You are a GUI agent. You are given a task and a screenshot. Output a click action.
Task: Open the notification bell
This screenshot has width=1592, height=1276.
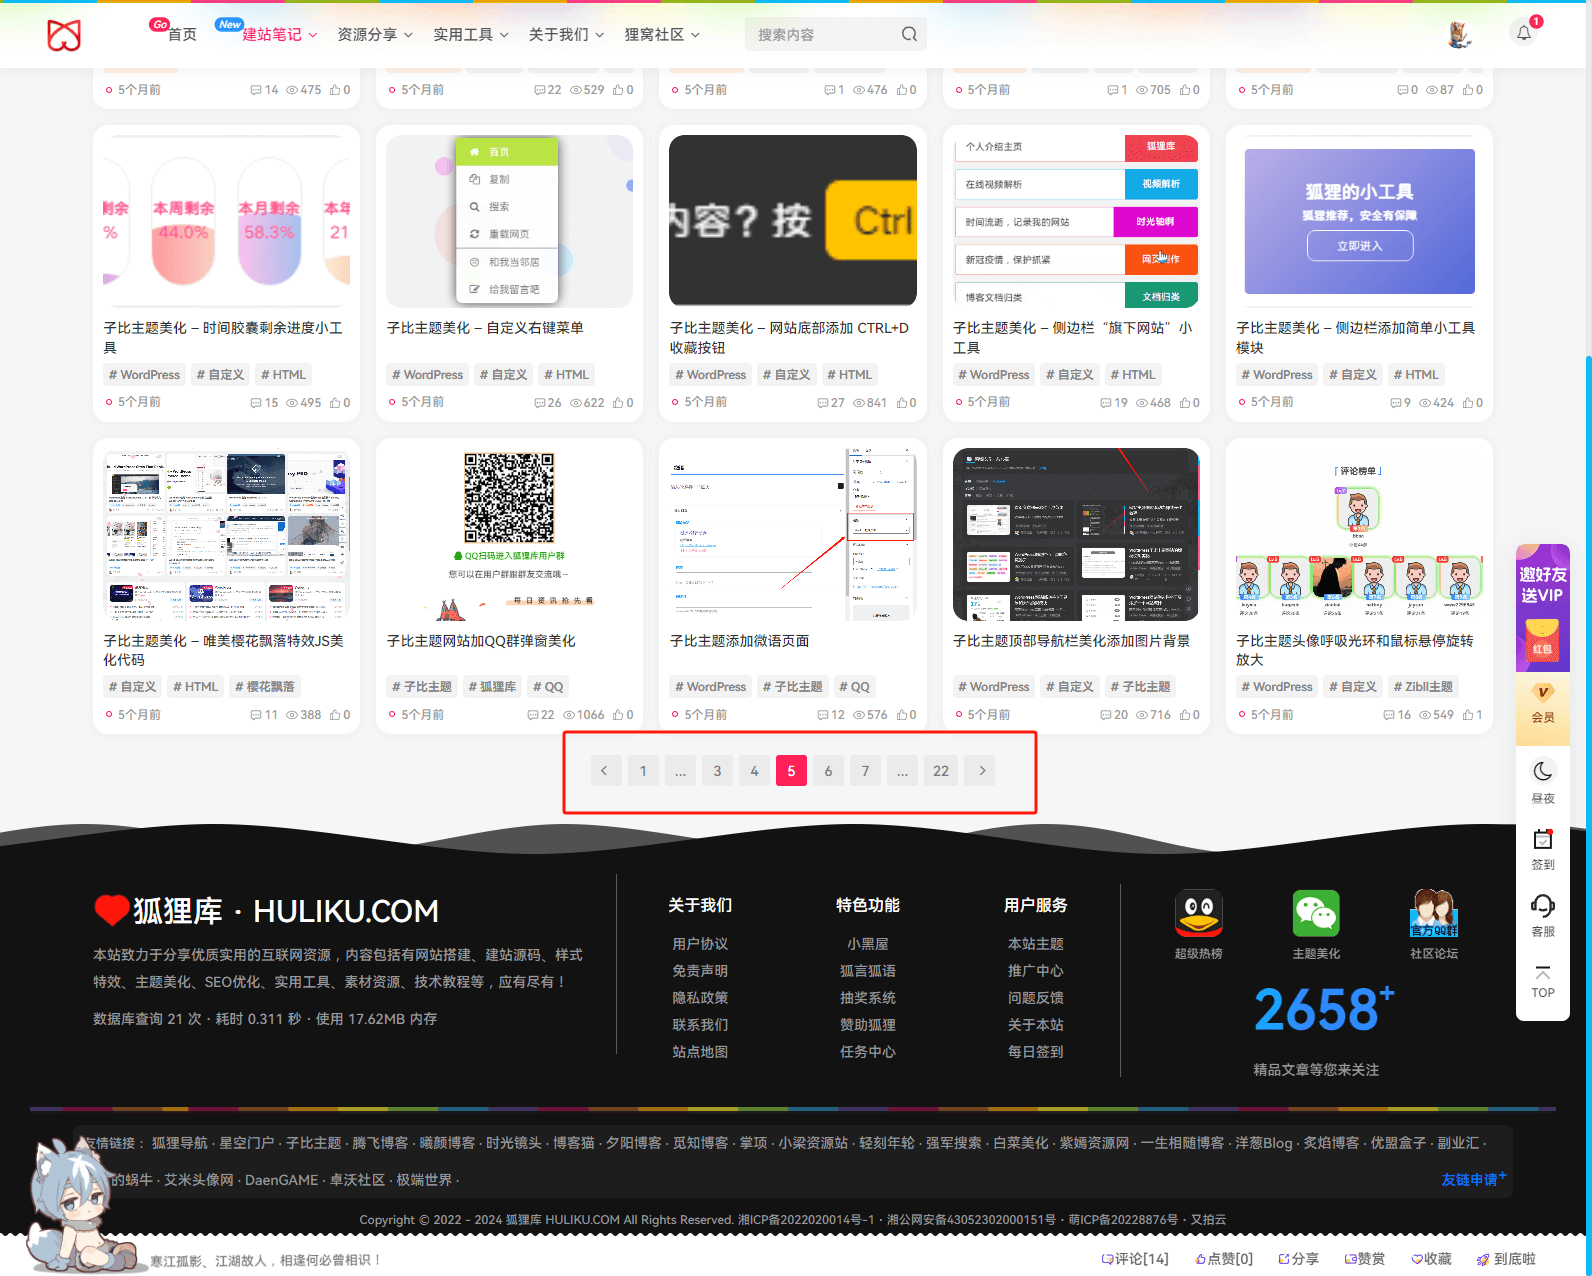(1523, 34)
